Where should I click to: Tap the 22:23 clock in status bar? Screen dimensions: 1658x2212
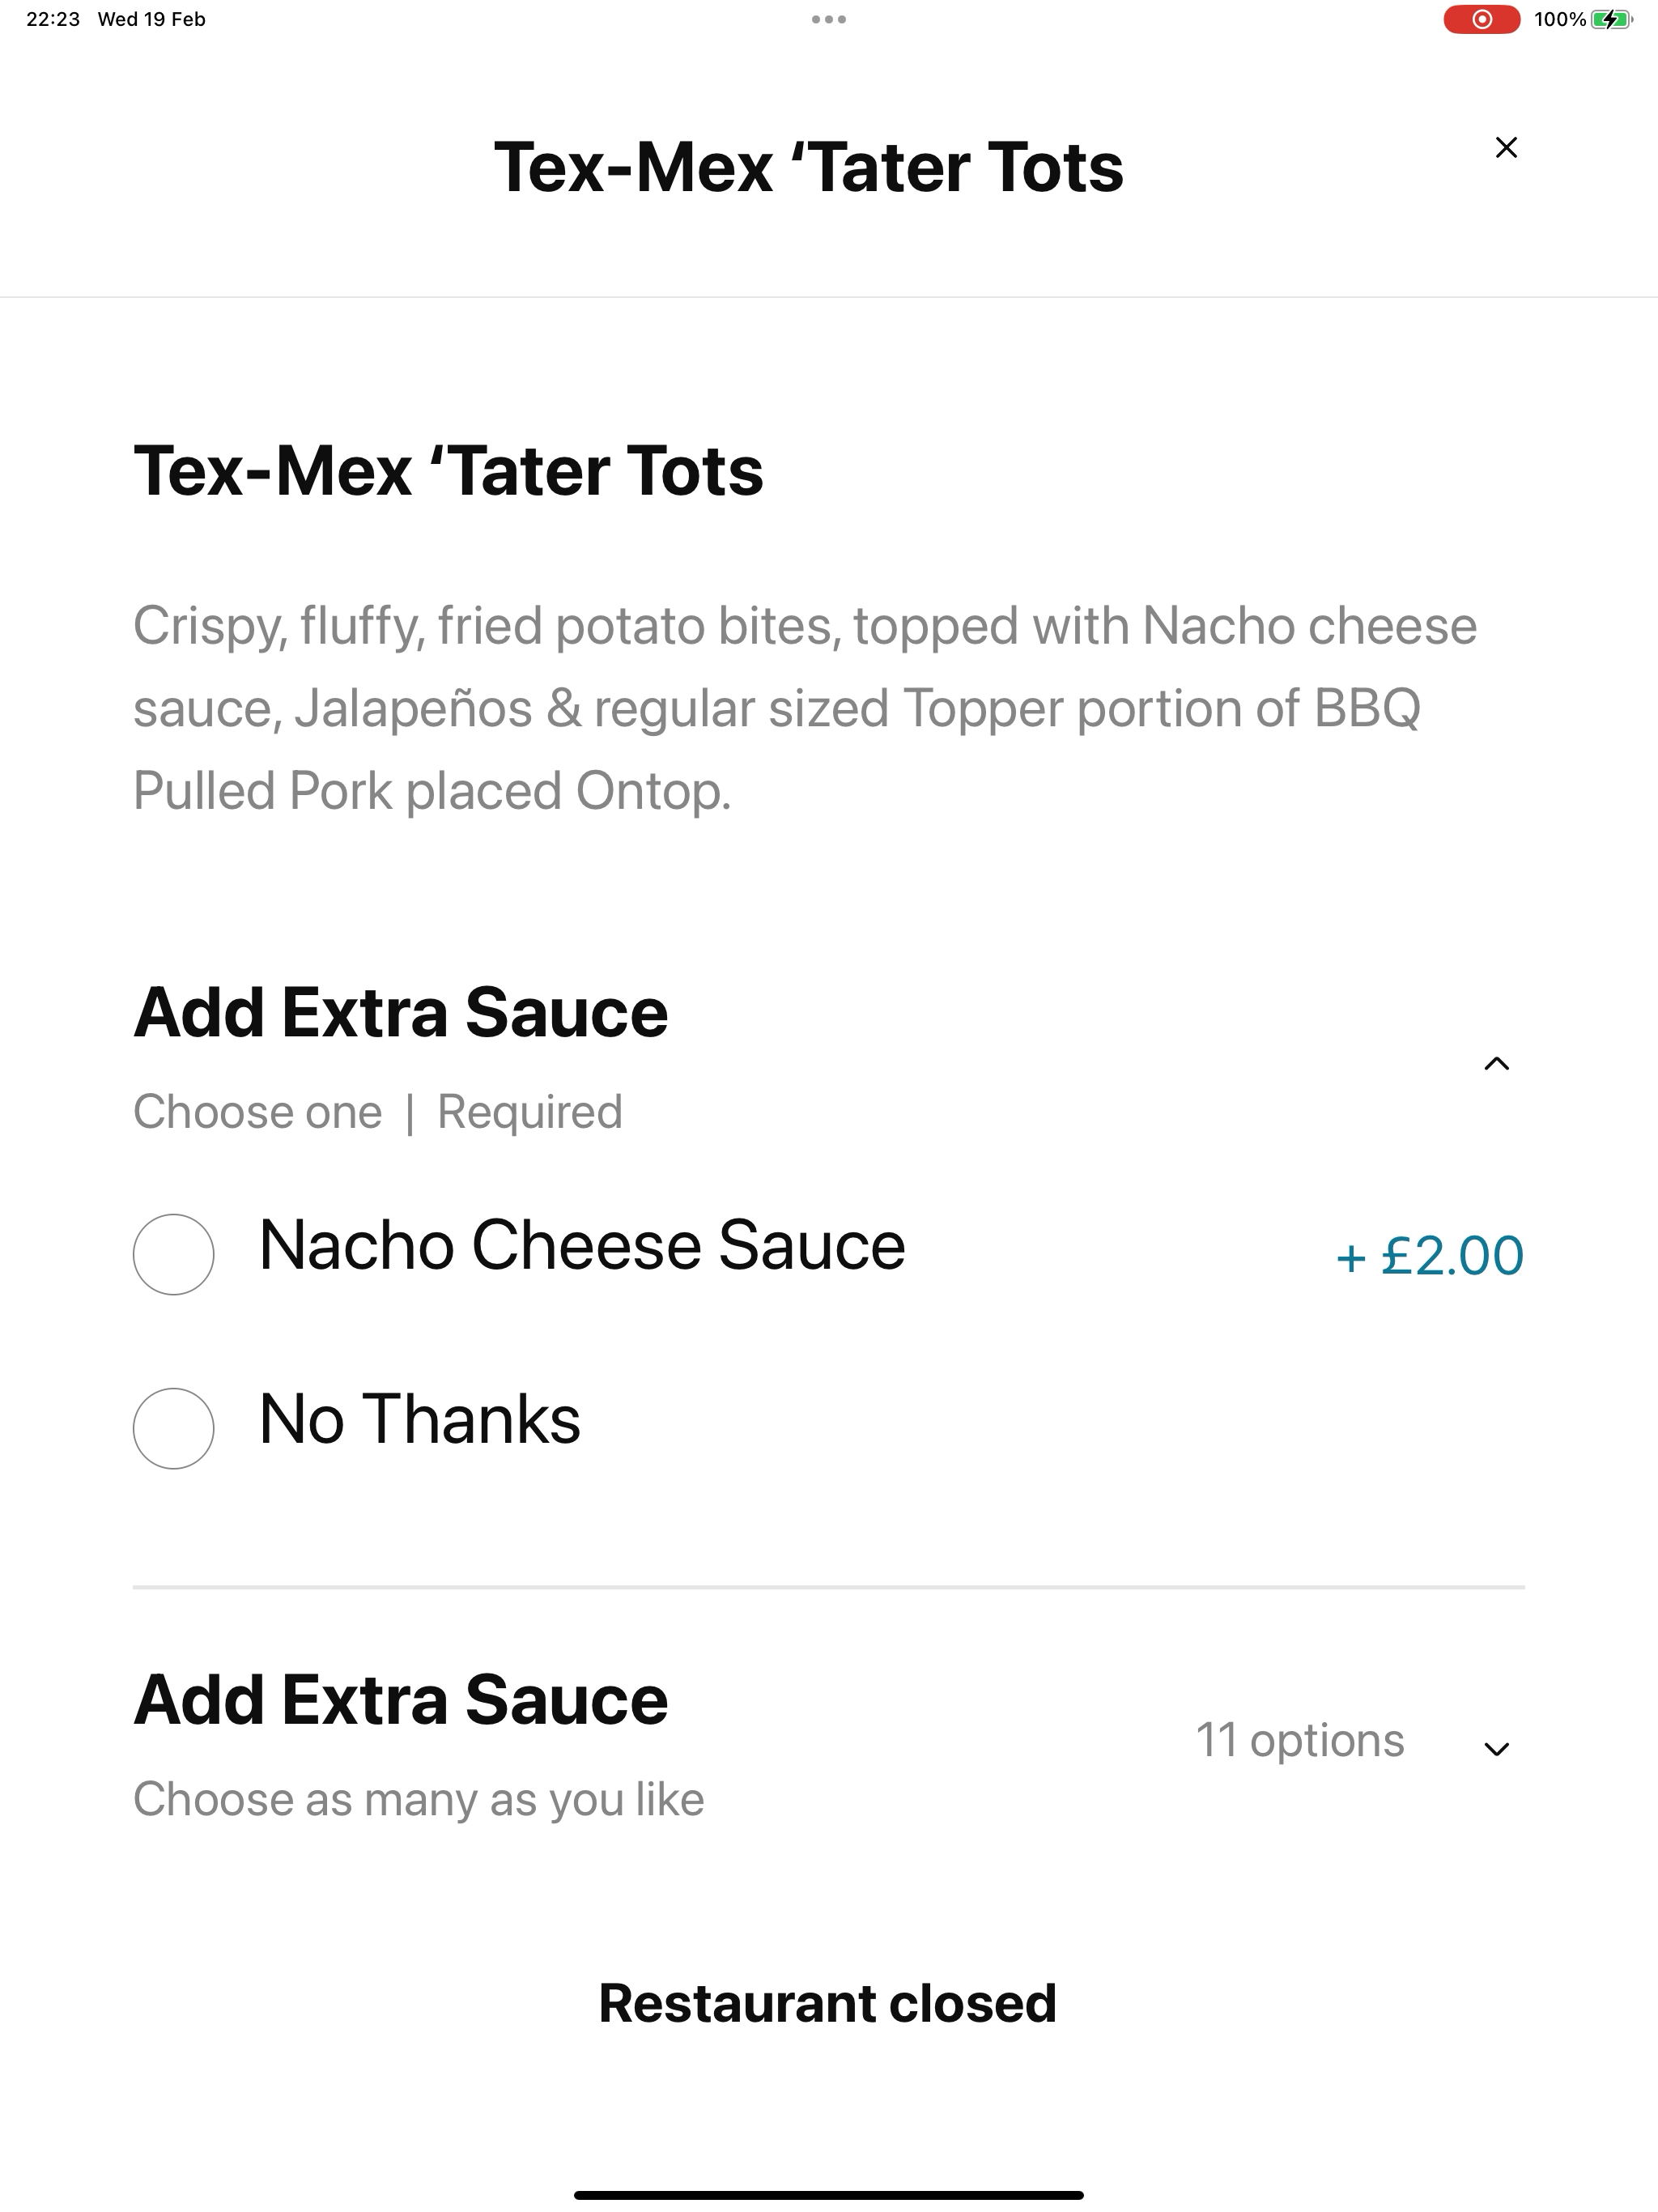click(x=53, y=19)
